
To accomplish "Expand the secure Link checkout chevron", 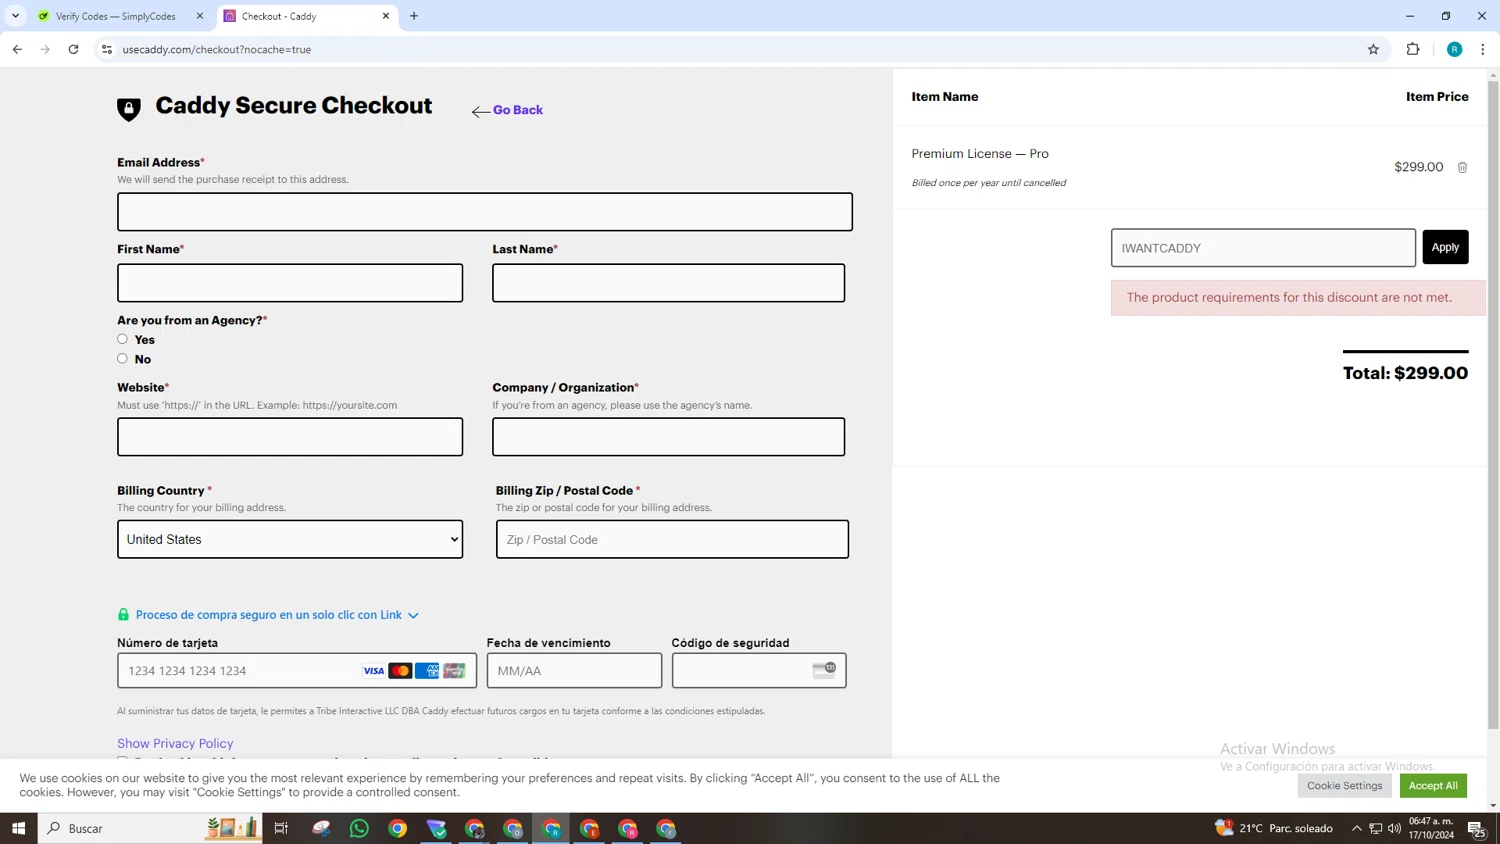I will 413,616.
